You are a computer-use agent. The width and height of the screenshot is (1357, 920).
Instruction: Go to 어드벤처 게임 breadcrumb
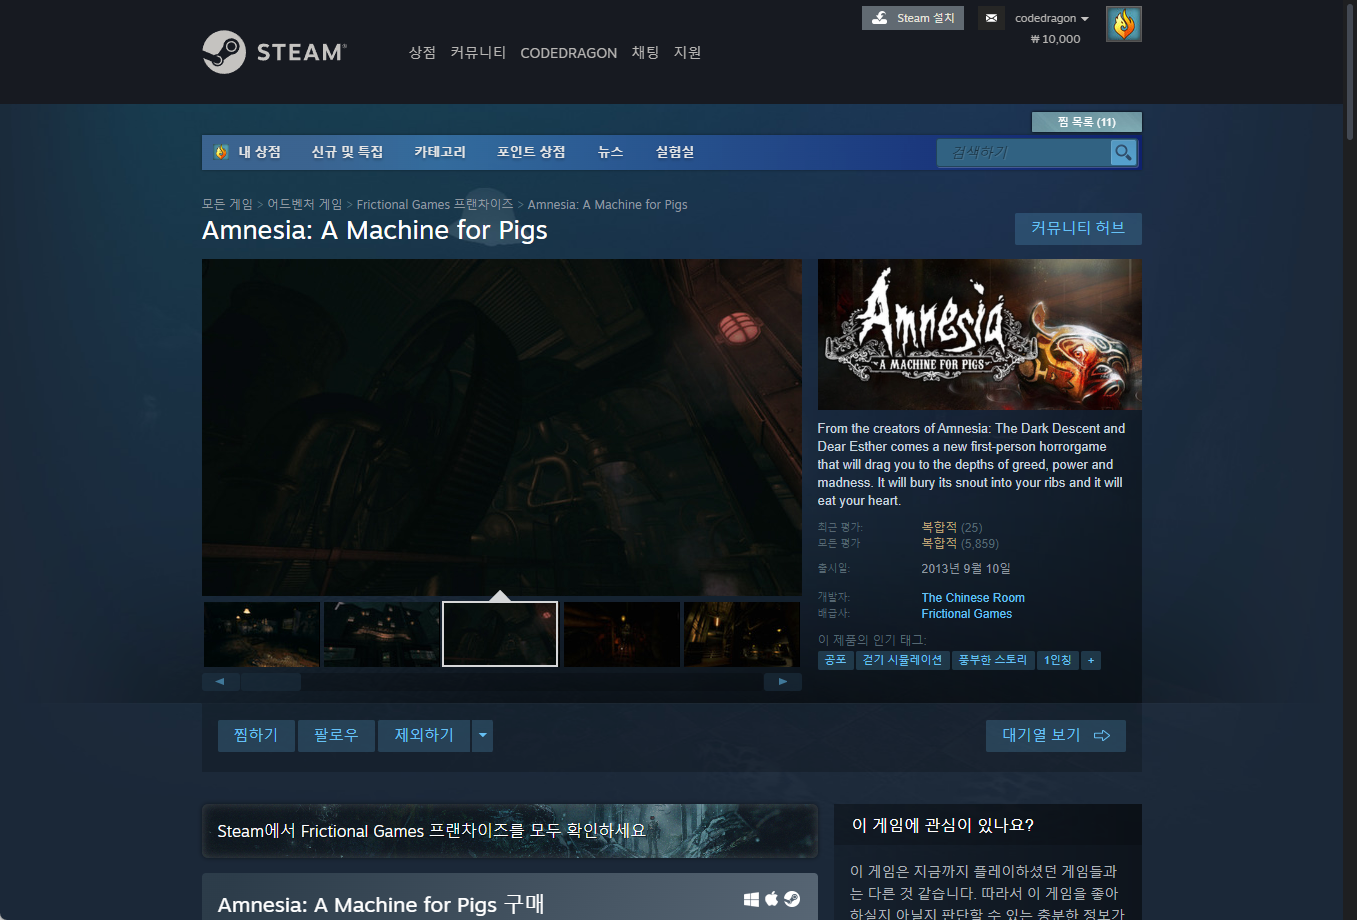[x=304, y=204]
